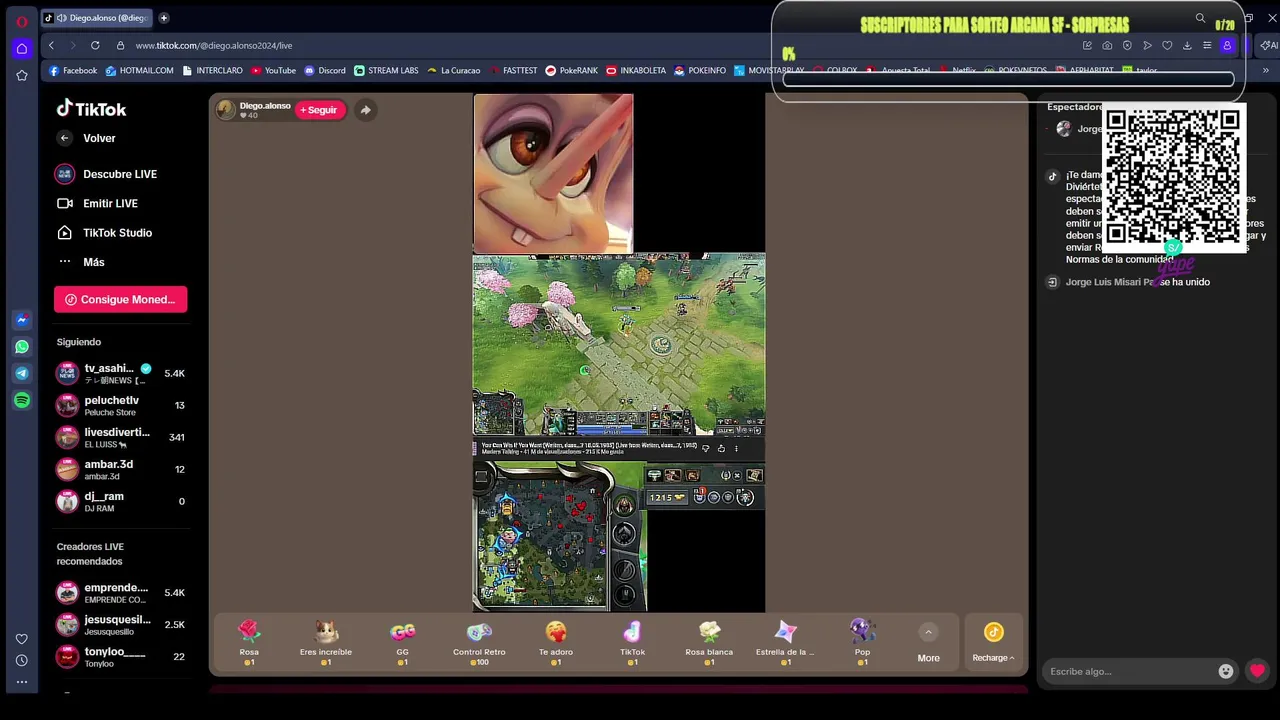Open the Opera profile account icon
Viewport: 1280px width, 720px height.
(x=1227, y=45)
